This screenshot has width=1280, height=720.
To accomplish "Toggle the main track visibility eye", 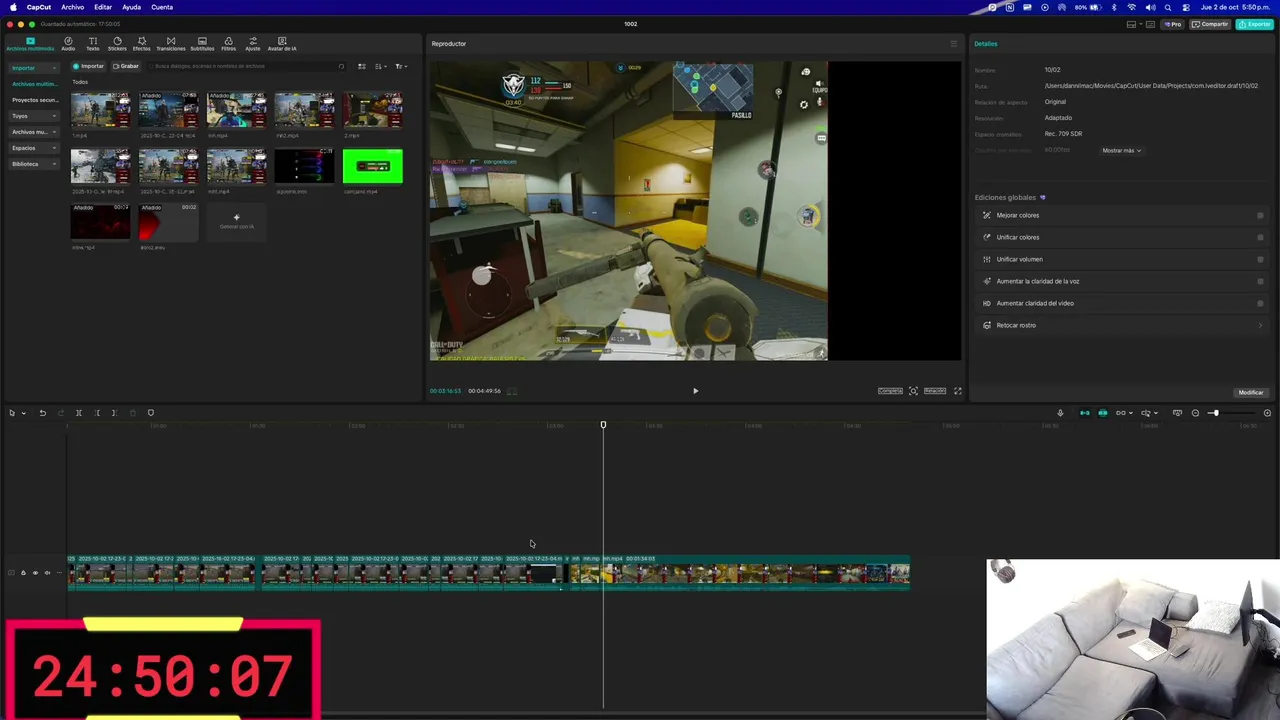I will [x=35, y=573].
